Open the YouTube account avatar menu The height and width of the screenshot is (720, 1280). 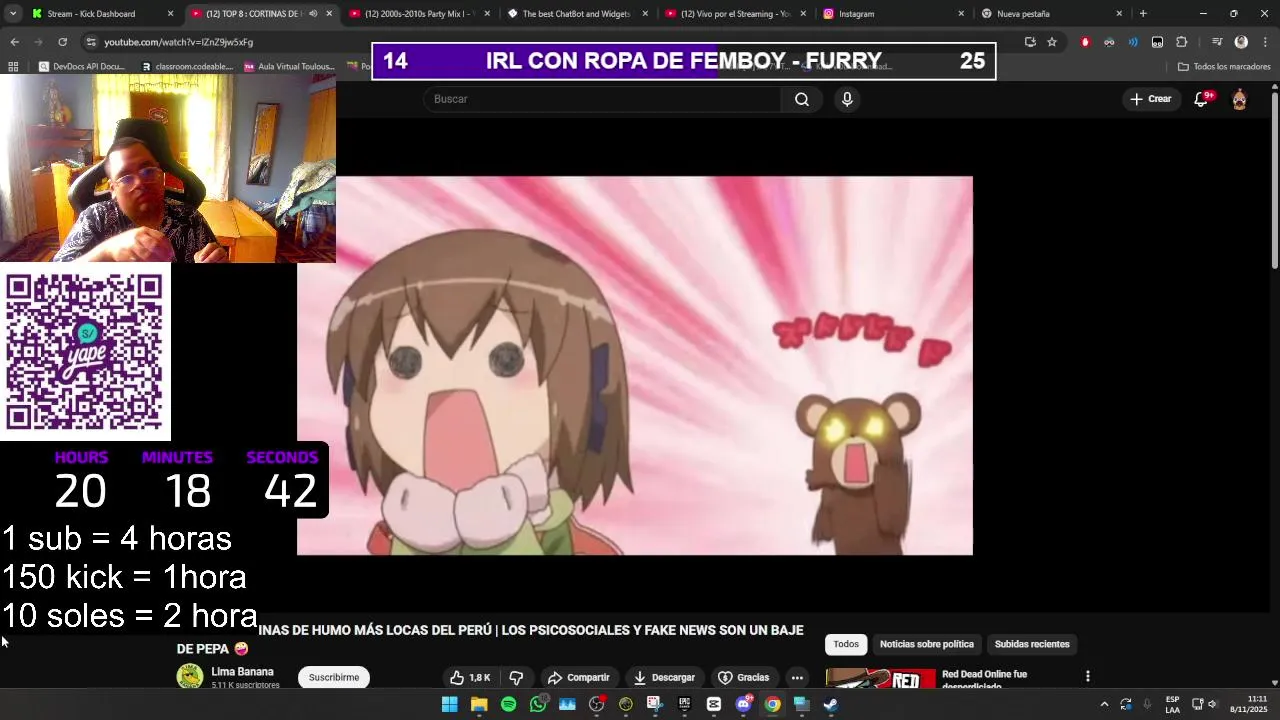point(1239,99)
